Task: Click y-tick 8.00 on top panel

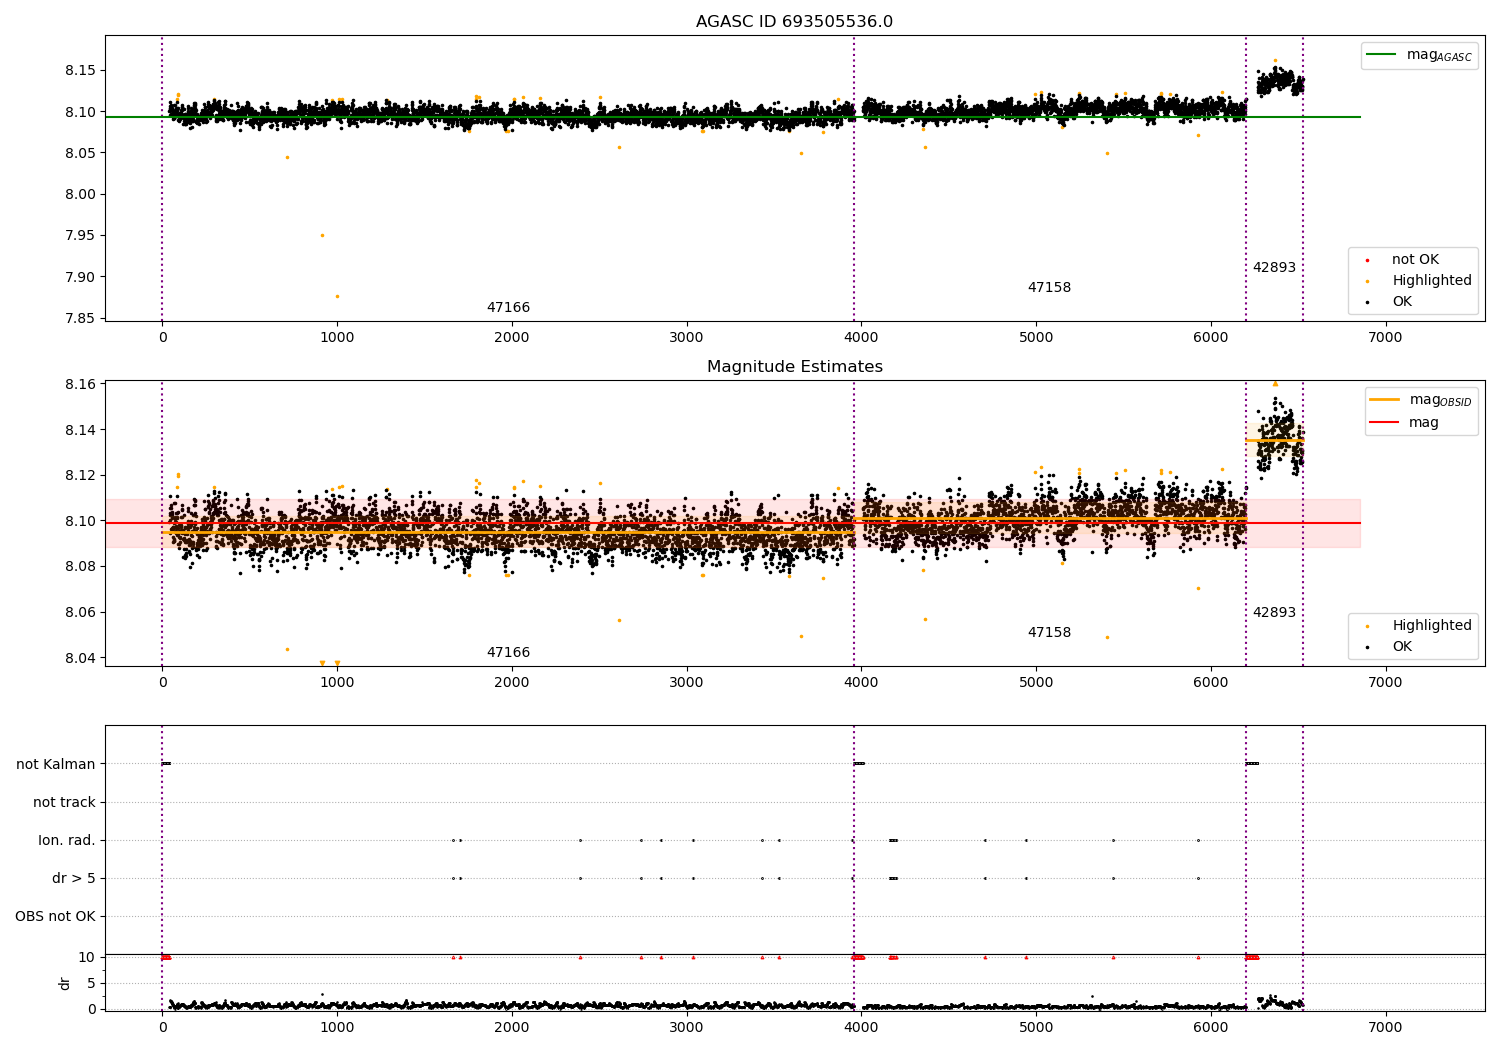Action: click(x=79, y=195)
